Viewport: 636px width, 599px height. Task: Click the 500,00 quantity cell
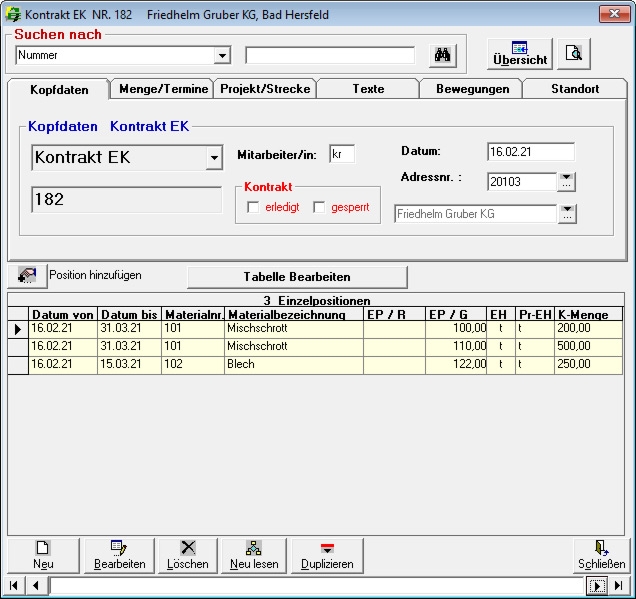pos(588,346)
